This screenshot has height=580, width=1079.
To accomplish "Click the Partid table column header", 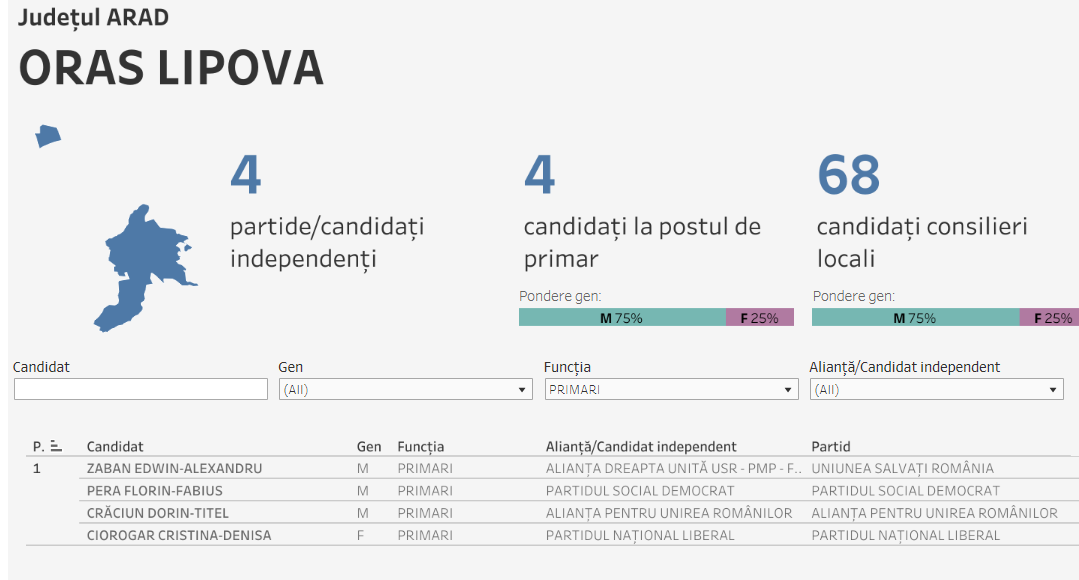I will tap(830, 447).
